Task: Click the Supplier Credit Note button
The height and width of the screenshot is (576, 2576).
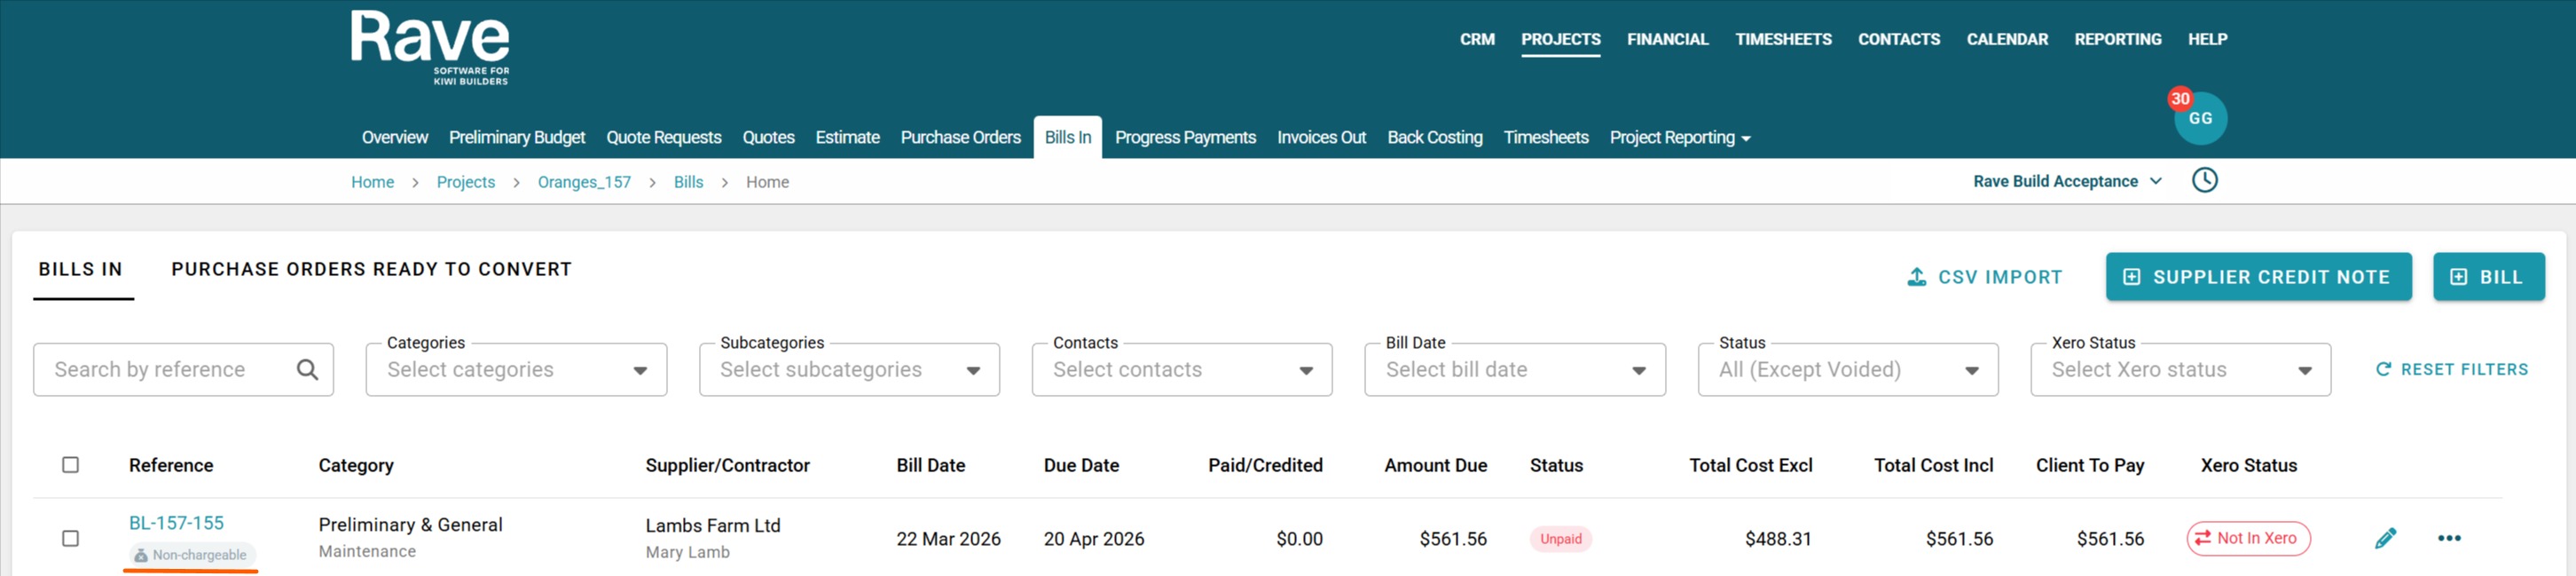Action: 2258,277
